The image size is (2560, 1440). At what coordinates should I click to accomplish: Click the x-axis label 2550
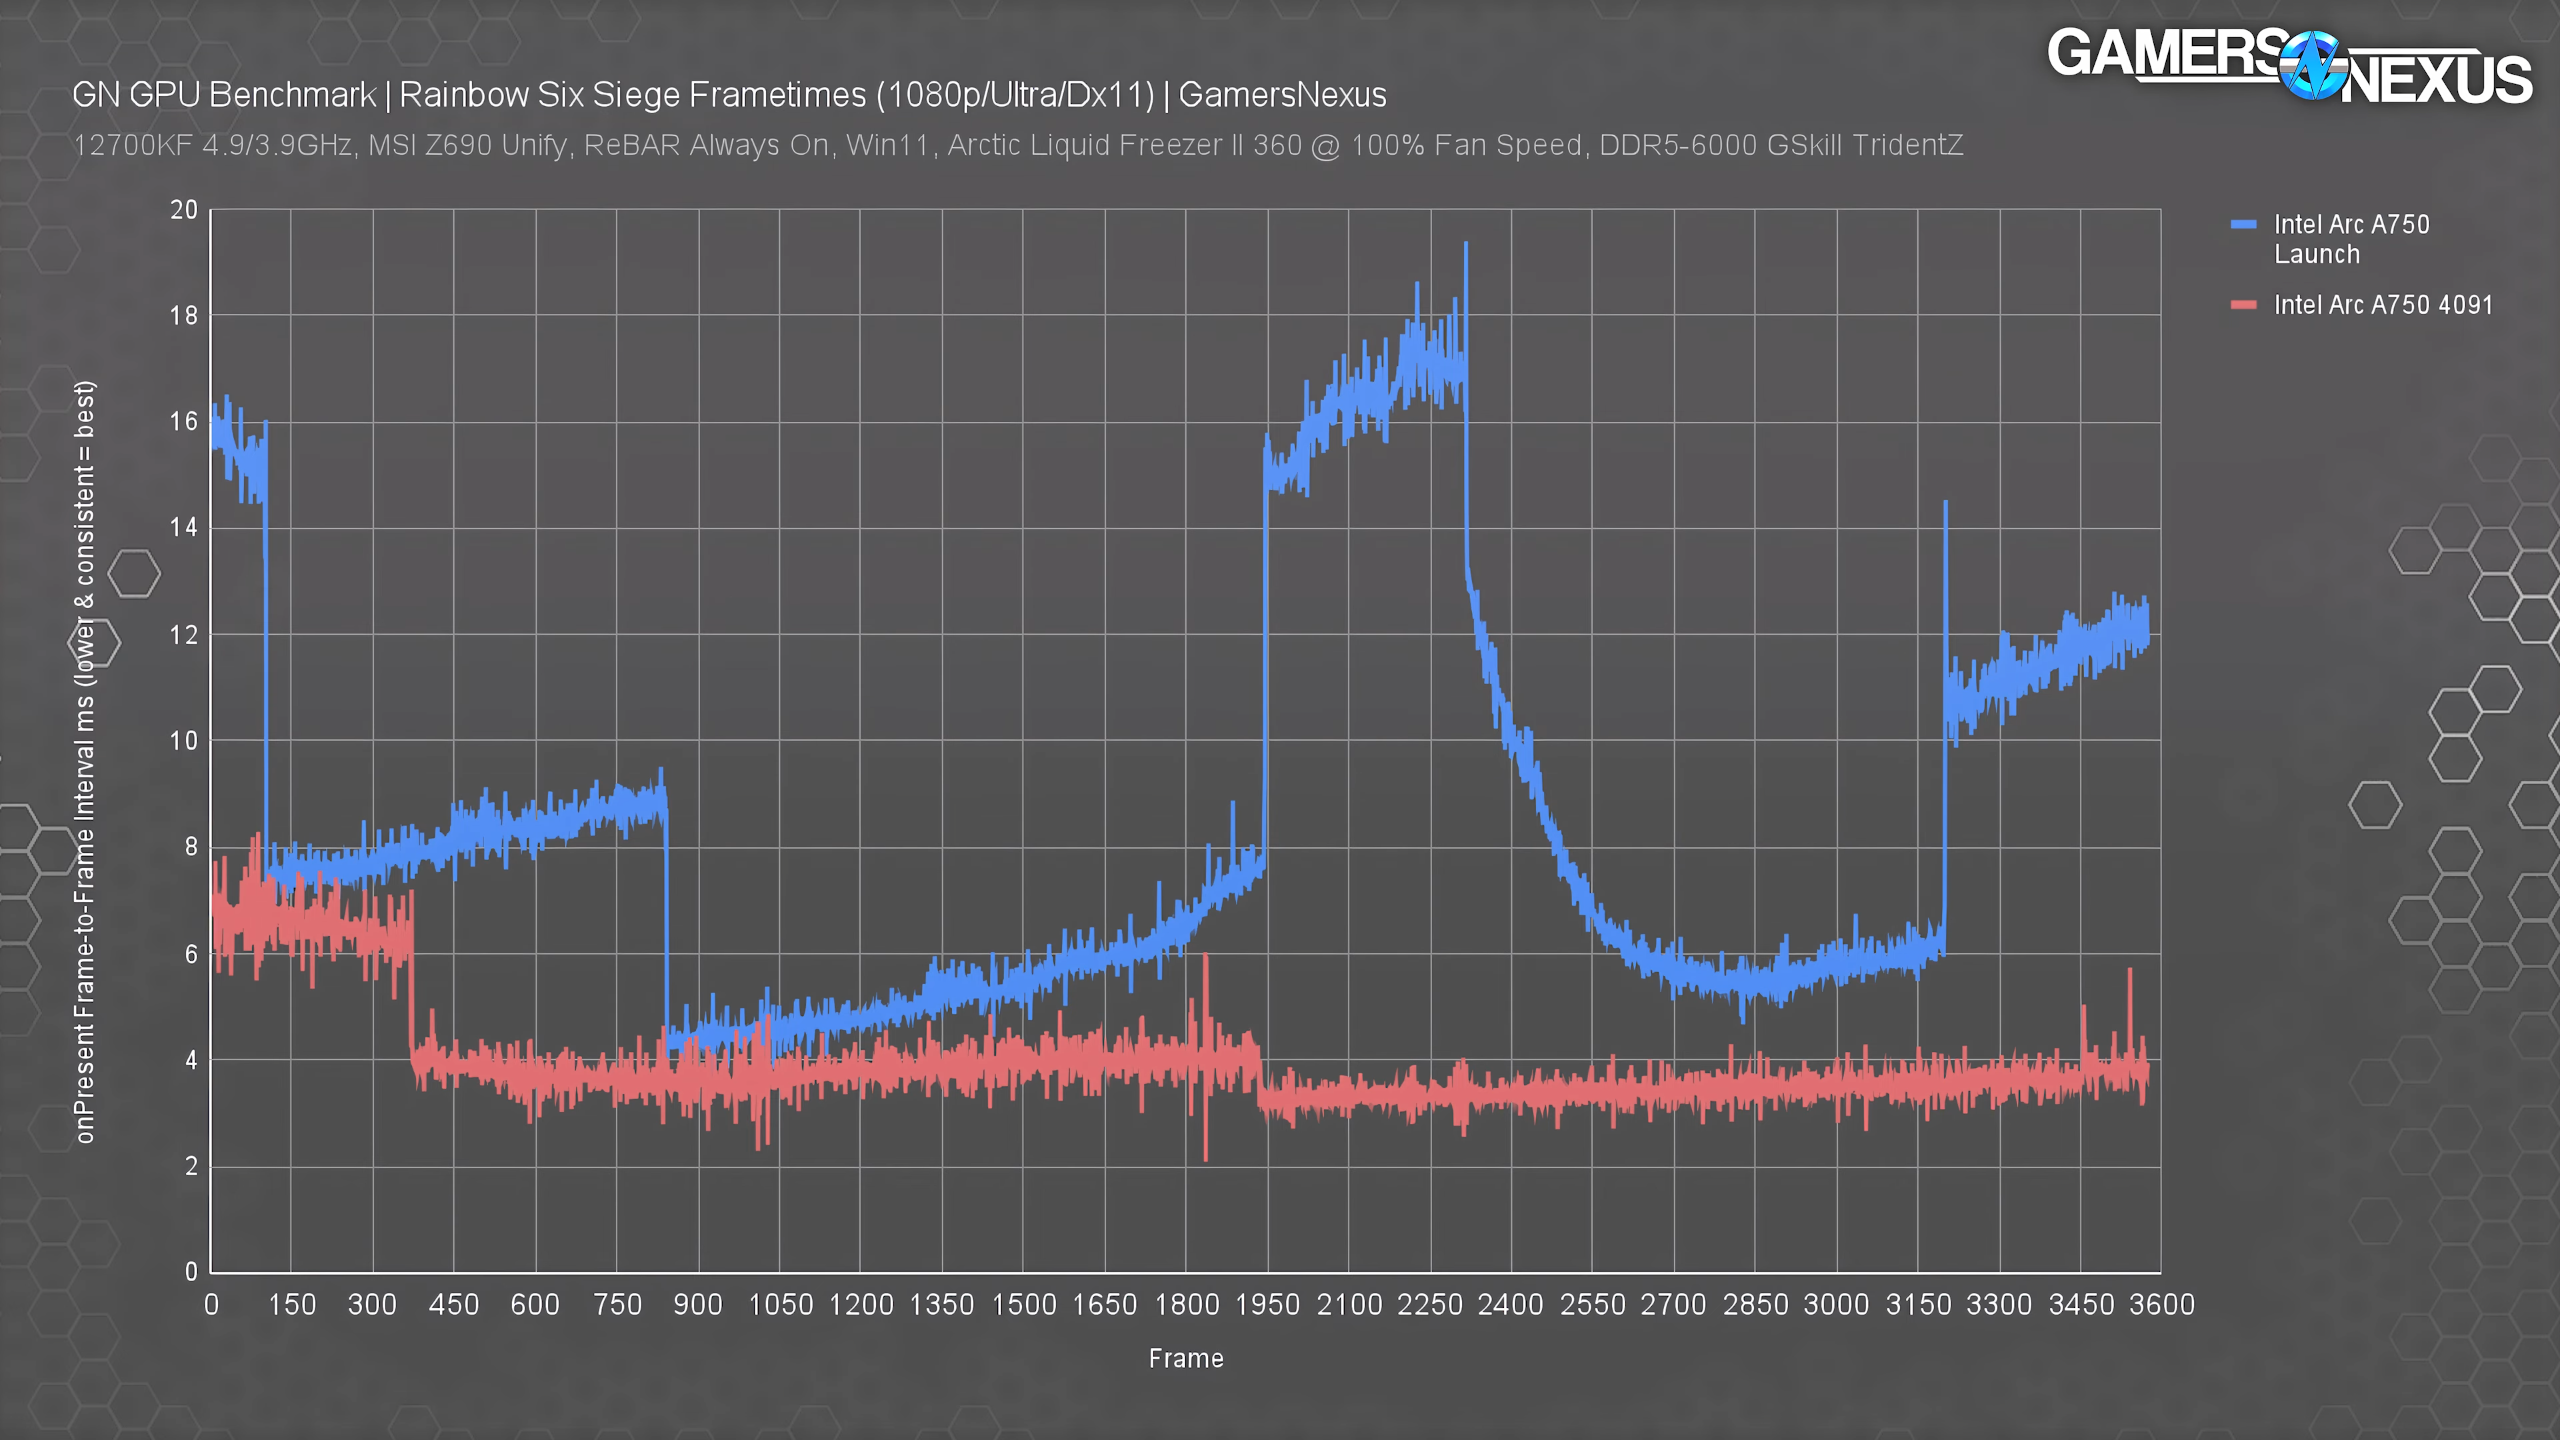coord(1593,1305)
